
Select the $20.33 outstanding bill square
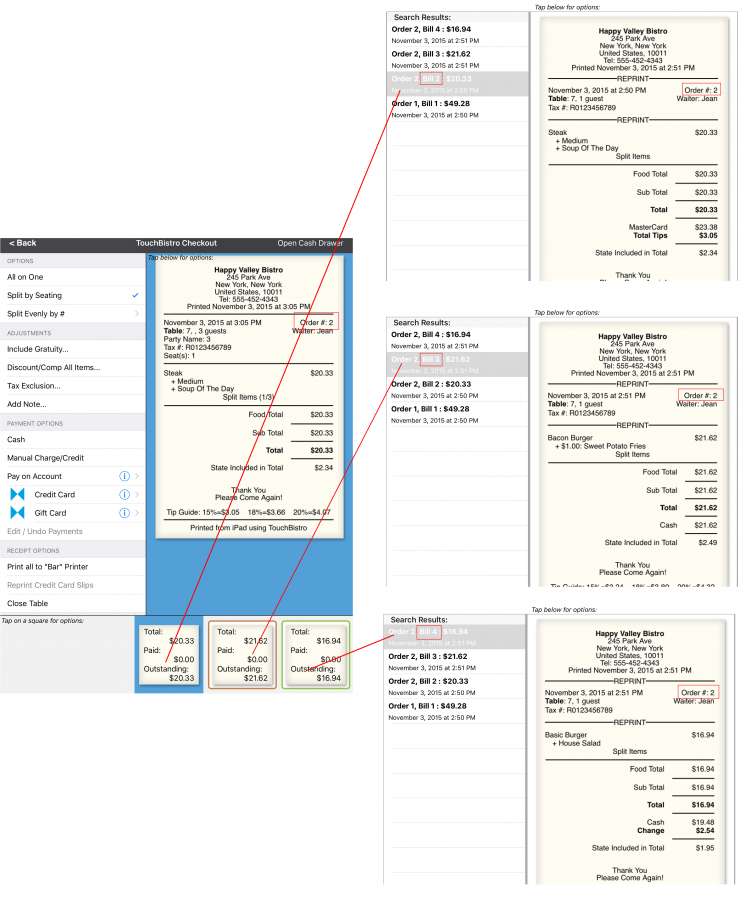pos(169,654)
